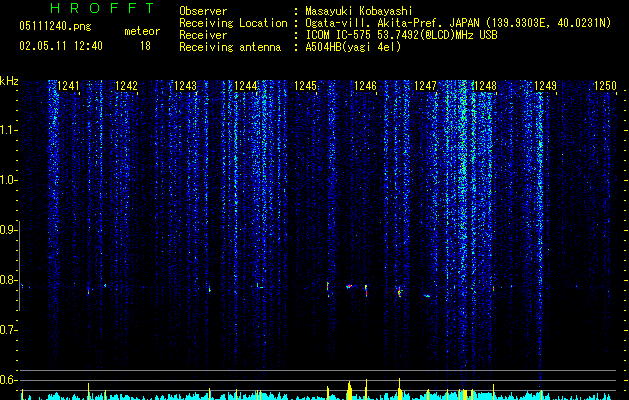The height and width of the screenshot is (400, 629).
Task: Select the filename 05111240.png
Action: [55, 27]
